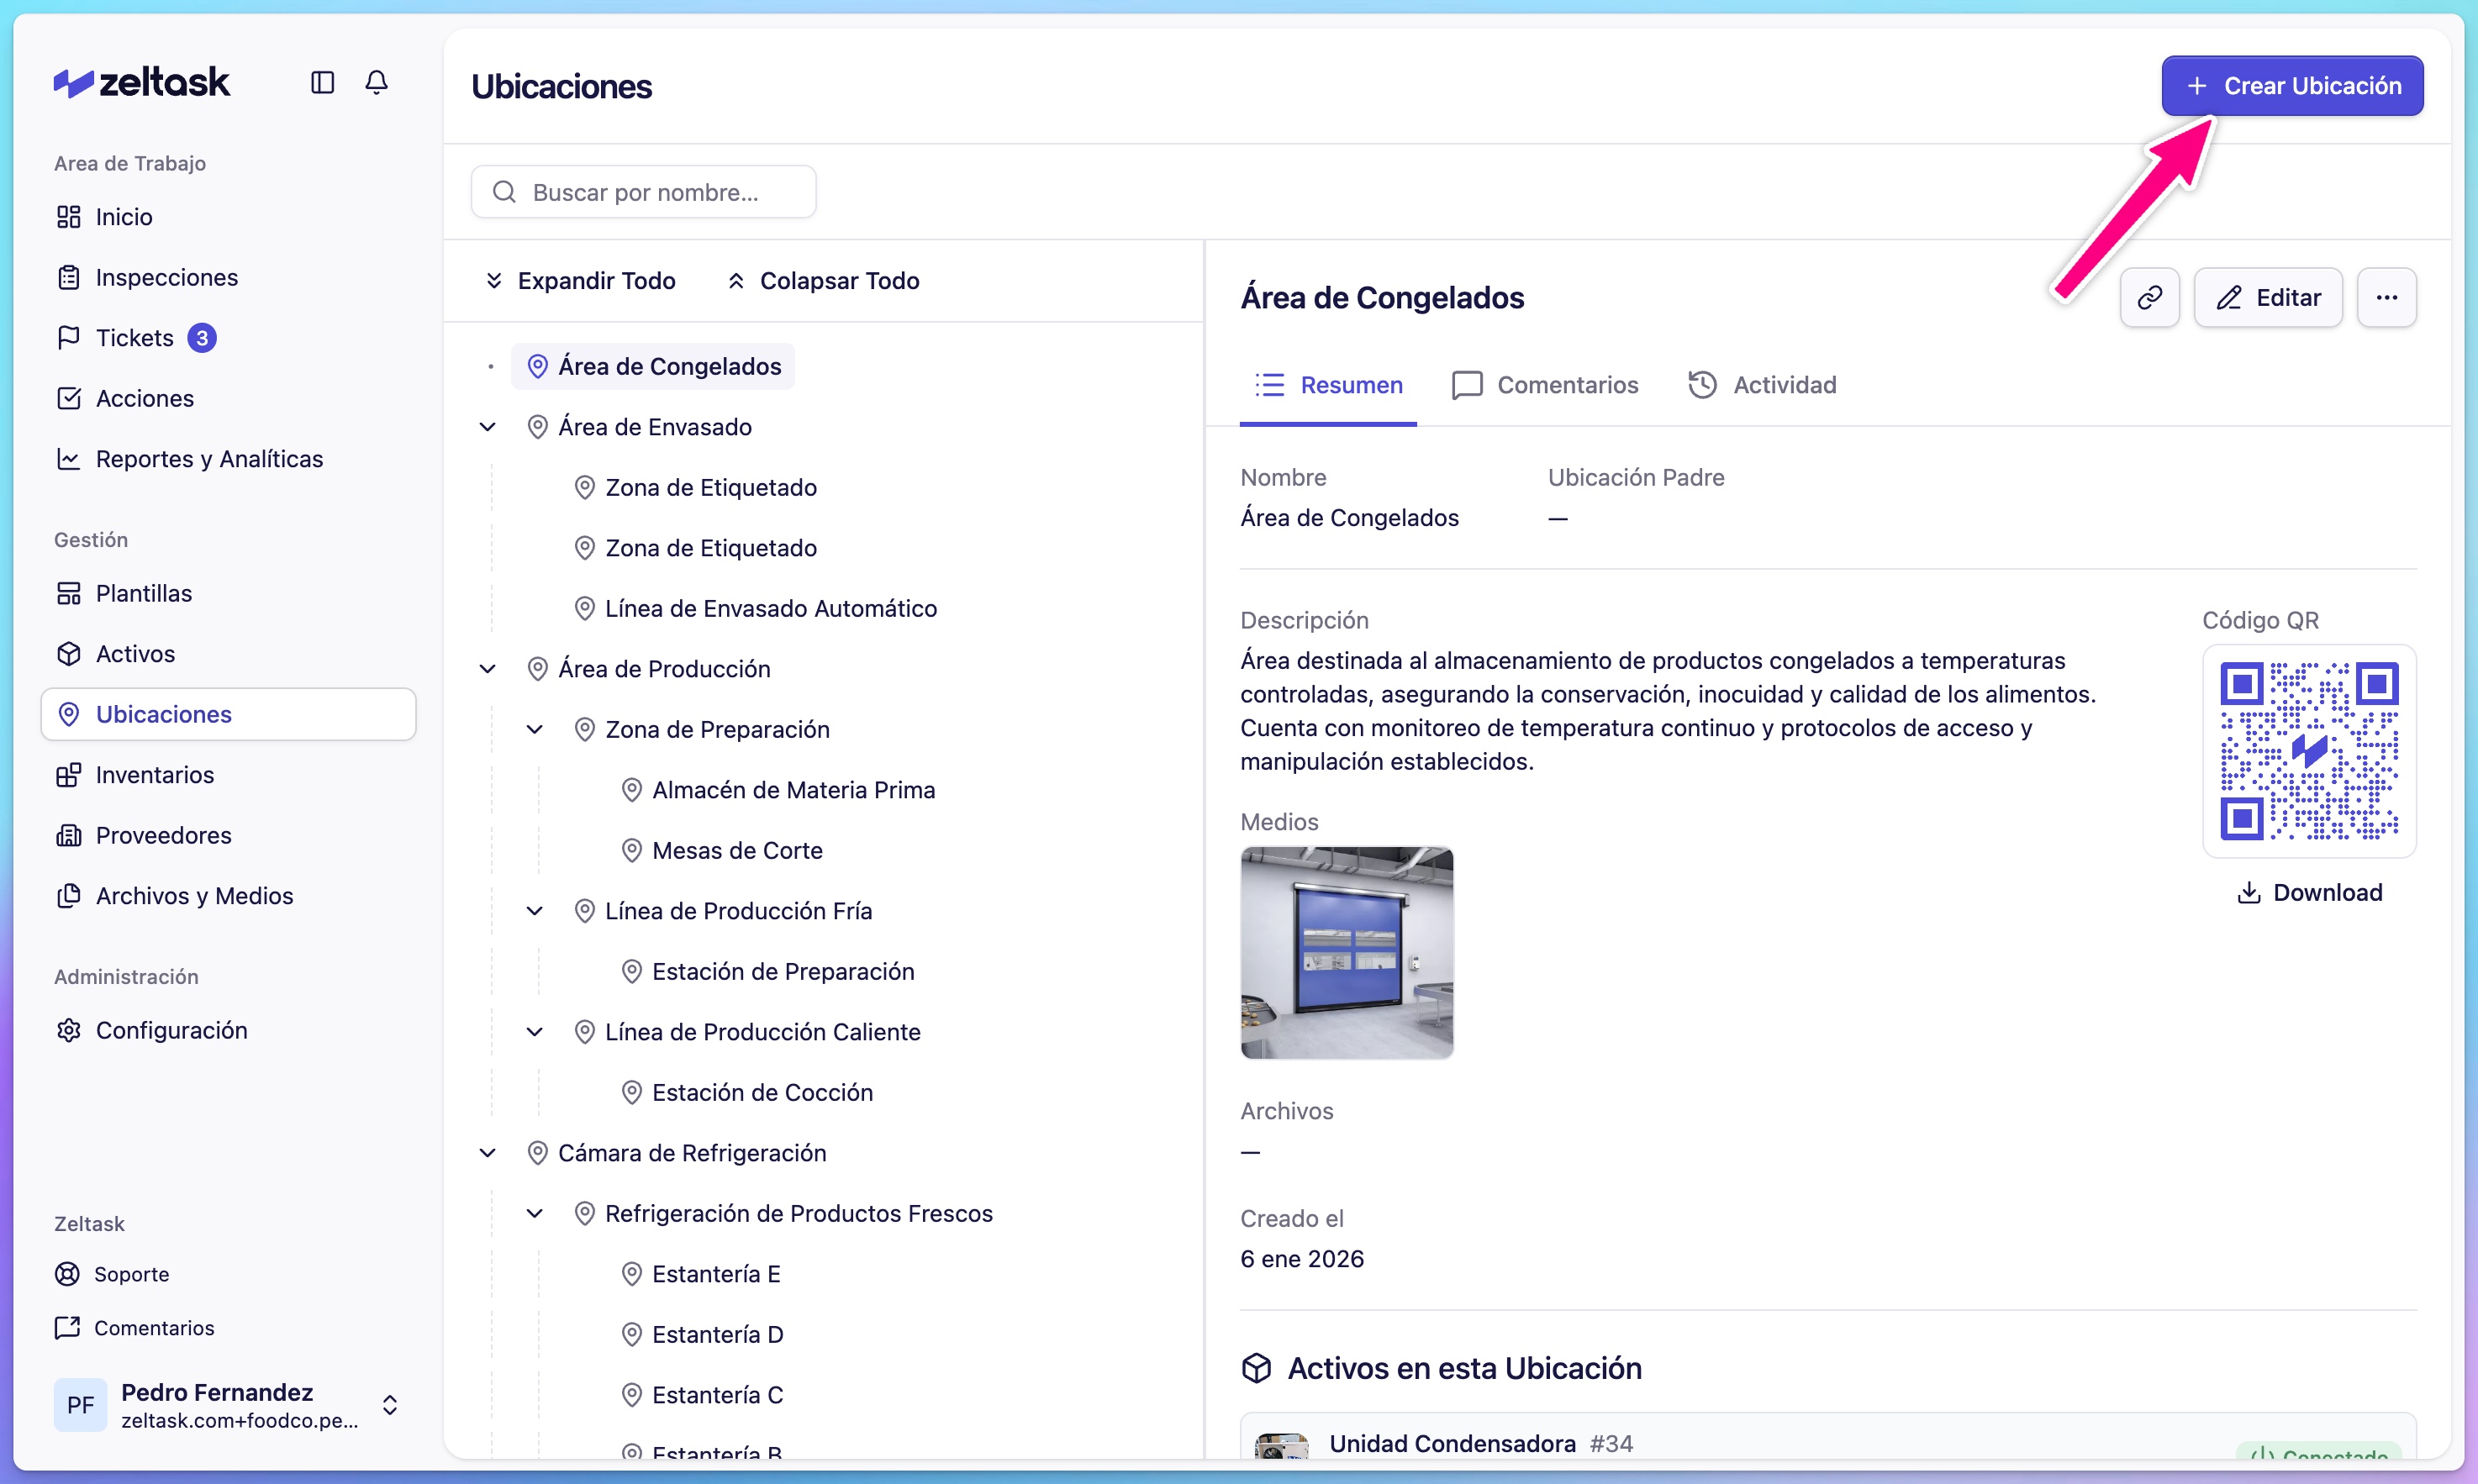Download the QR code
This screenshot has width=2478, height=1484.
coord(2309,892)
